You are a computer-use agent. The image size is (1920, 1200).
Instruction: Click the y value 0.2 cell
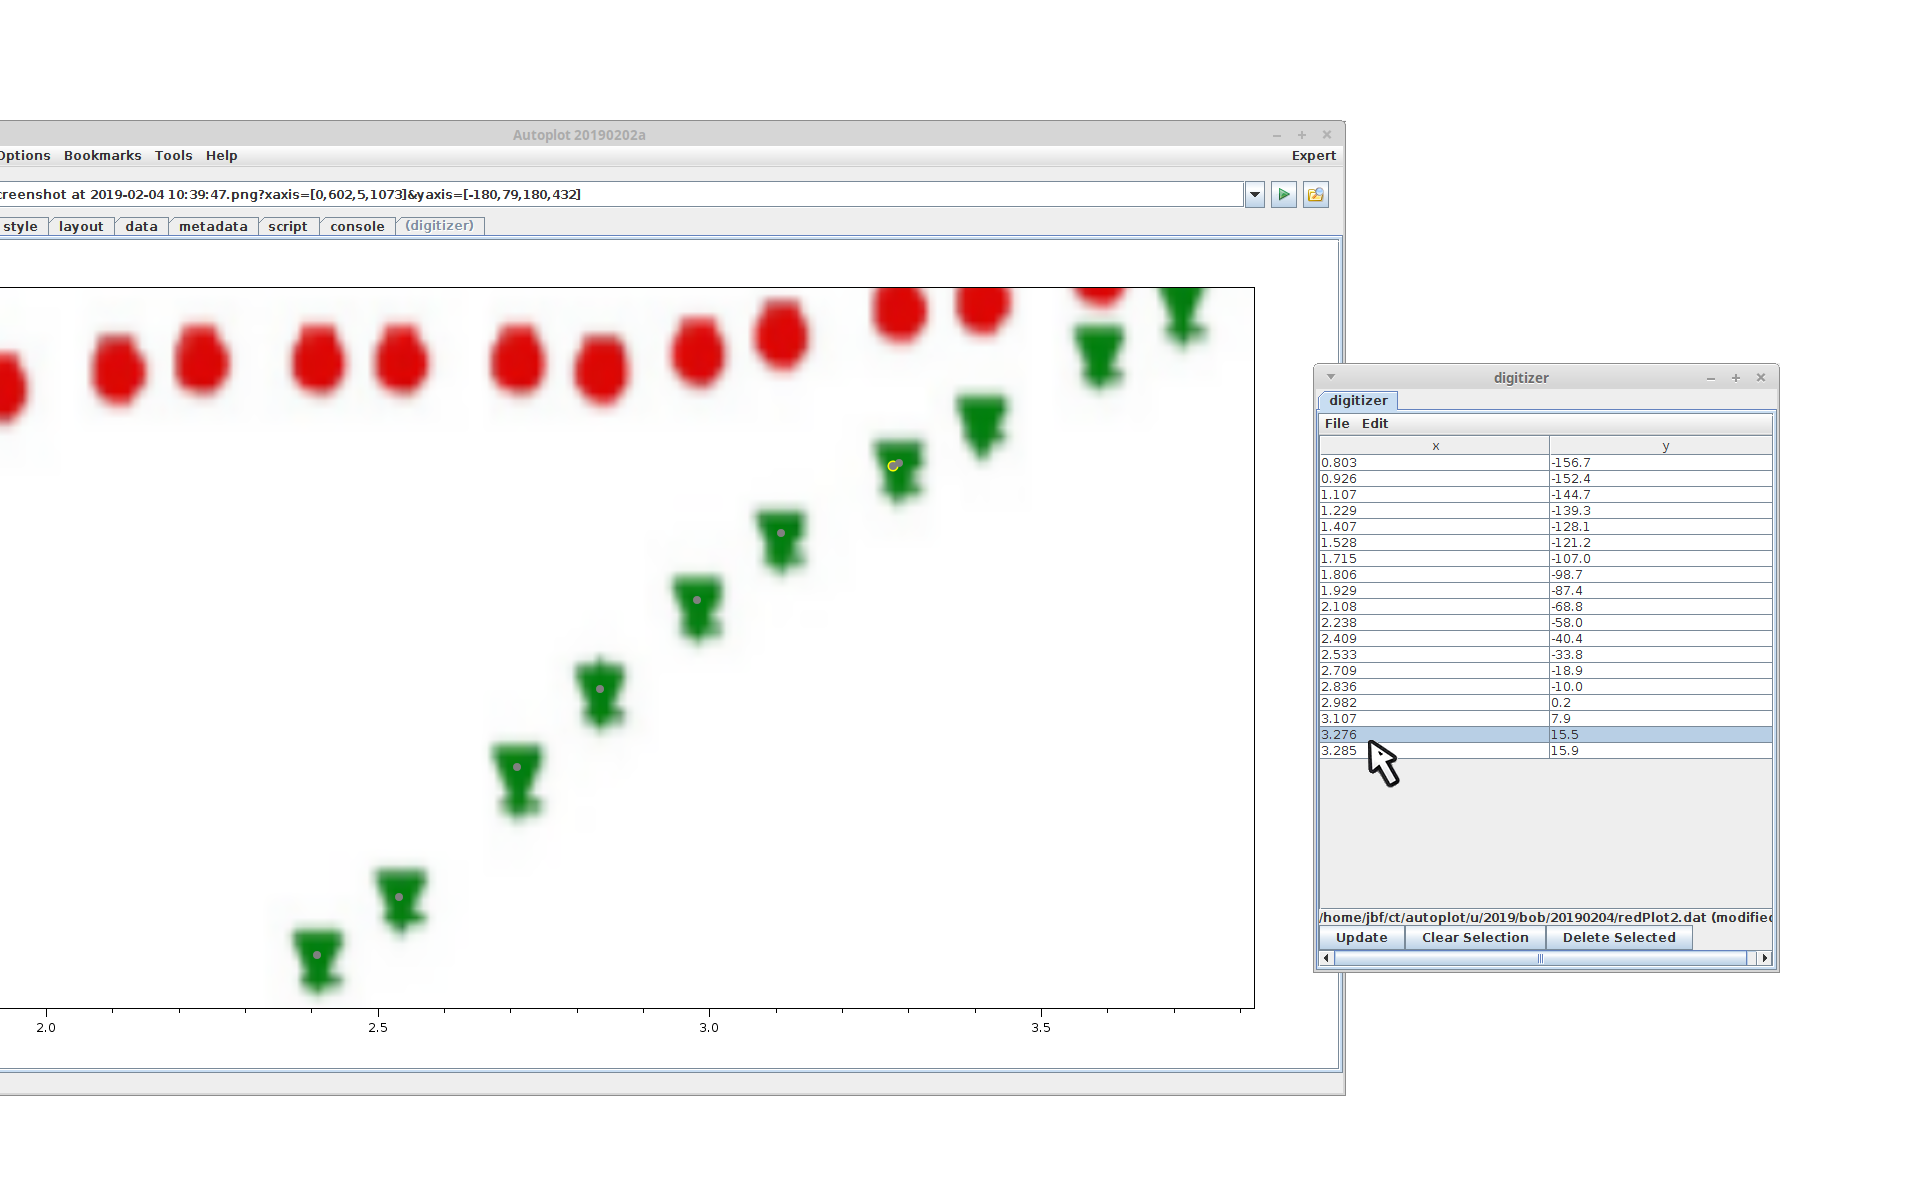(x=1661, y=703)
